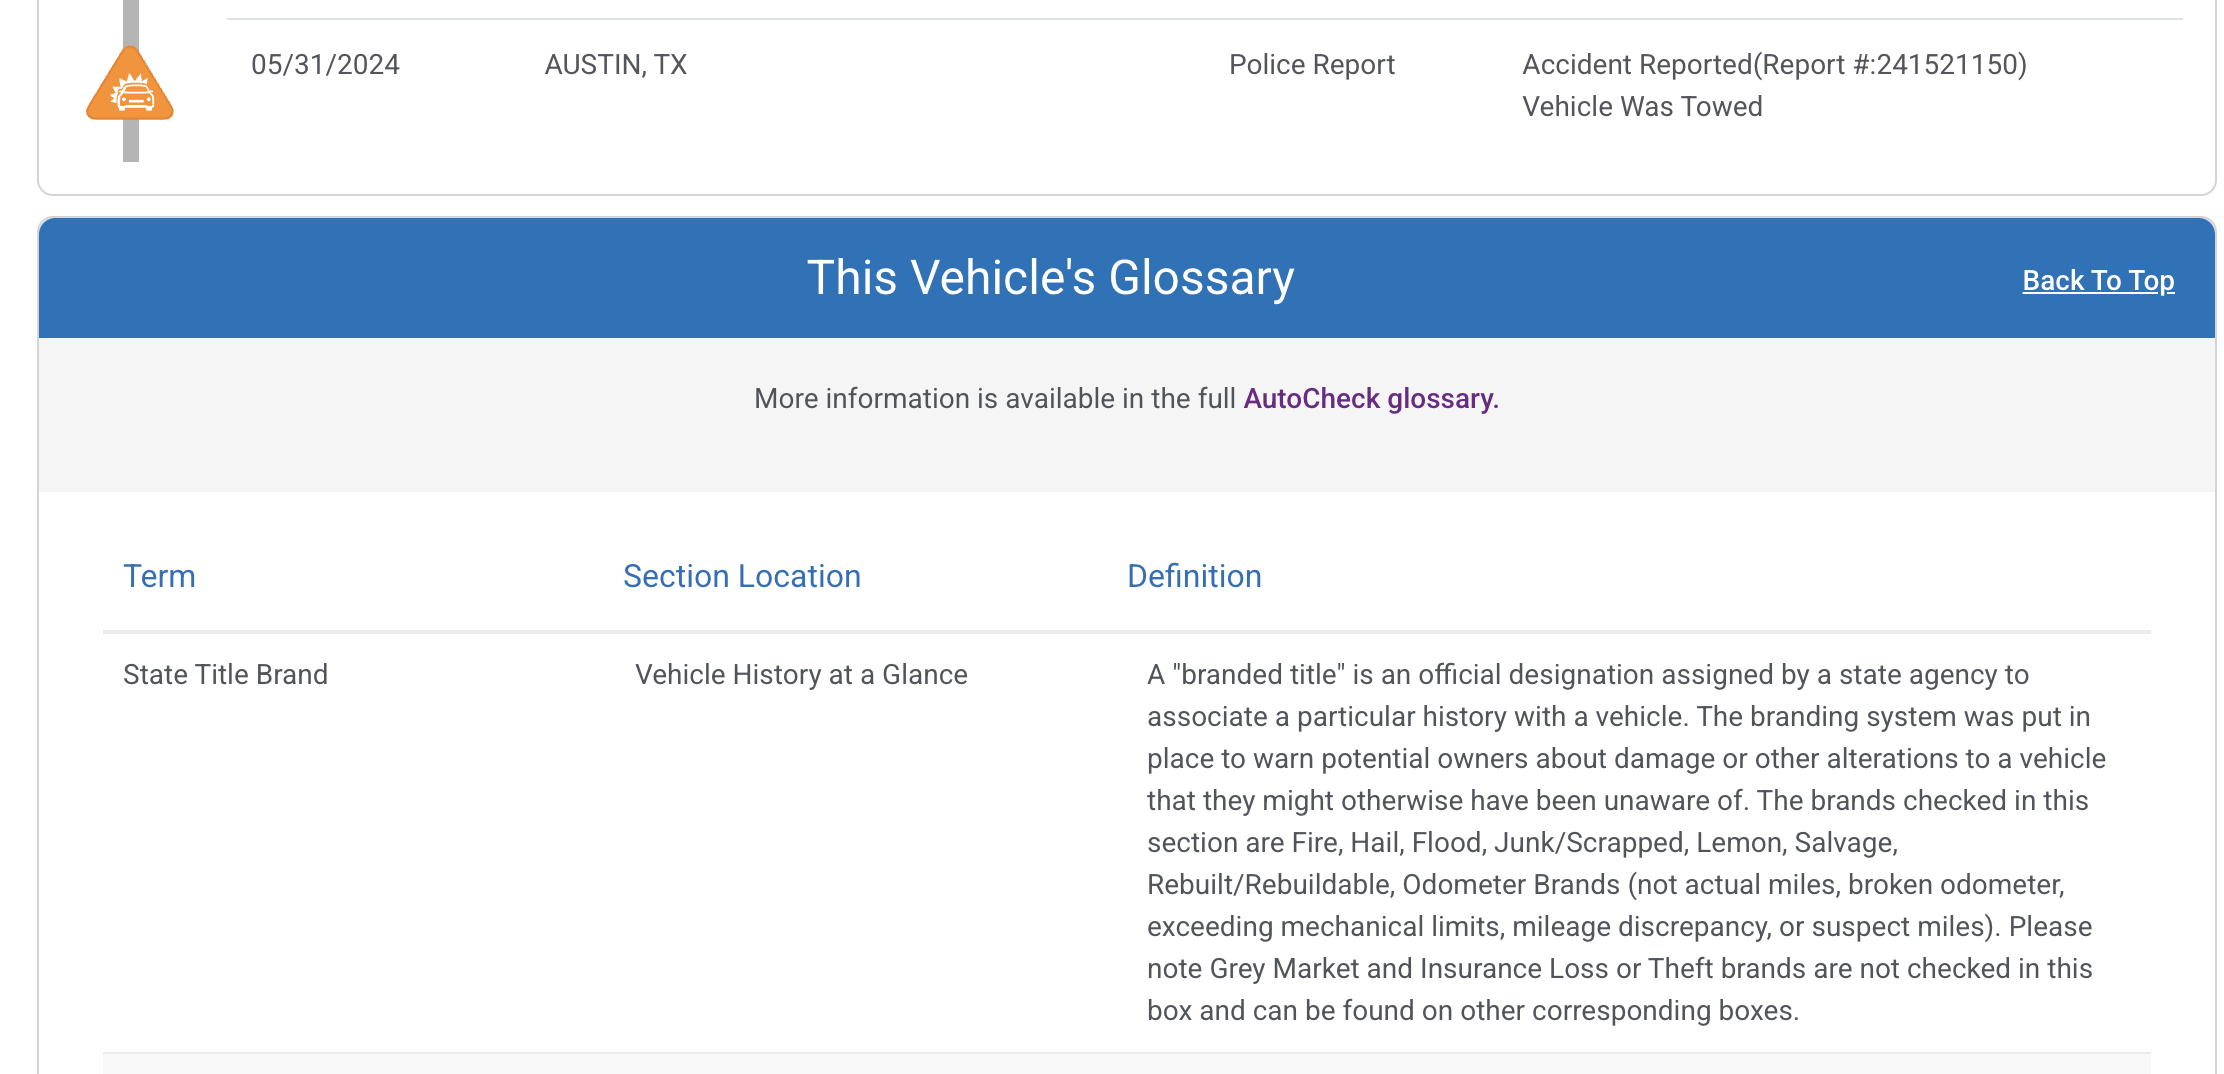This screenshot has width=2224, height=1074.
Task: Open the full AutoCheck glossary link
Action: coord(1370,399)
